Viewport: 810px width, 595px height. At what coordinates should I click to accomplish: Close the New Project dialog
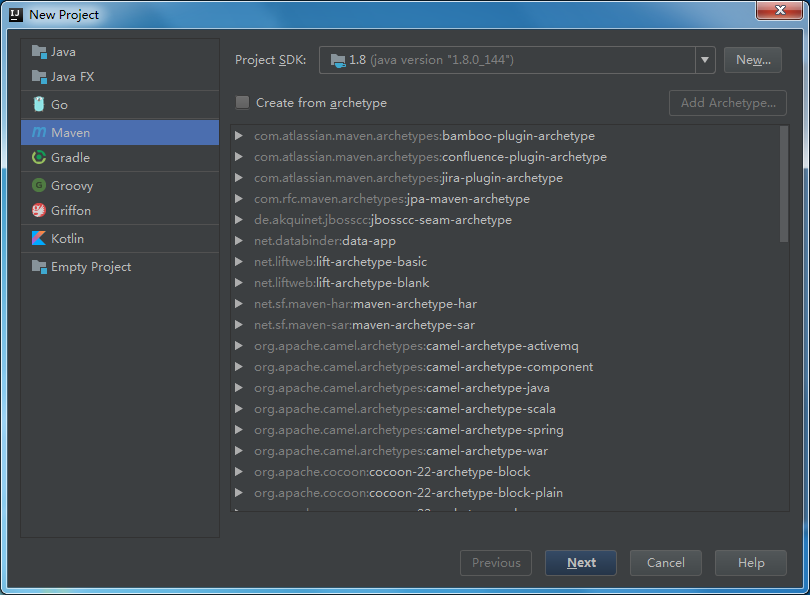pyautogui.click(x=780, y=10)
